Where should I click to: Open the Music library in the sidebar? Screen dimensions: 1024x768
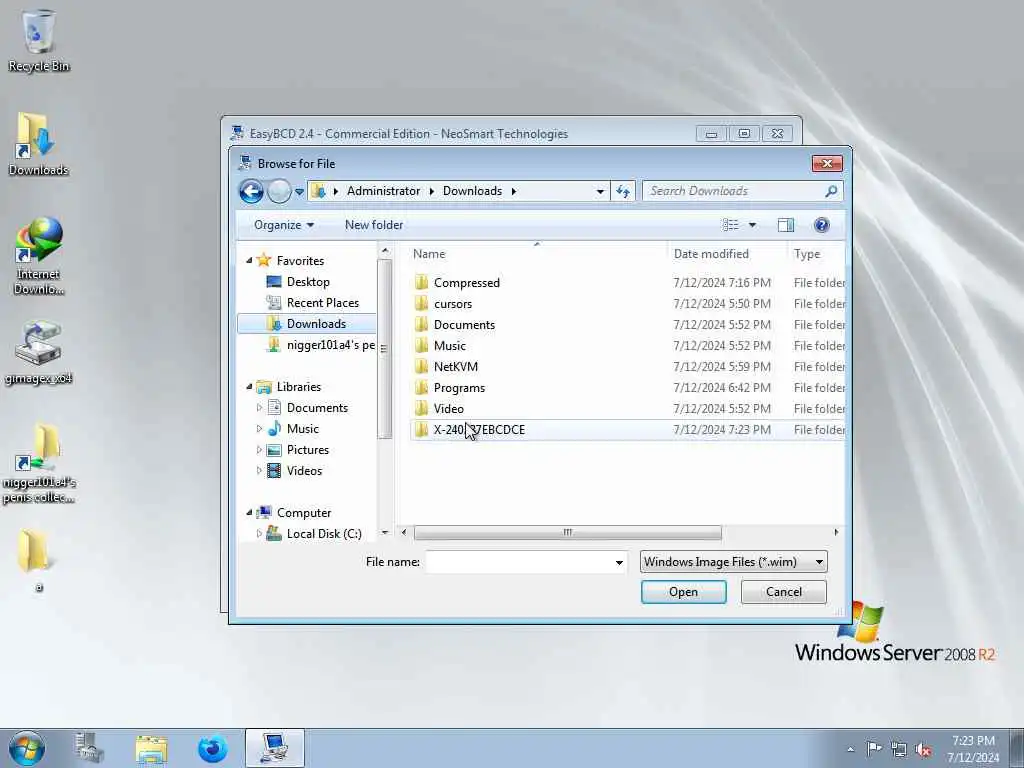(302, 428)
